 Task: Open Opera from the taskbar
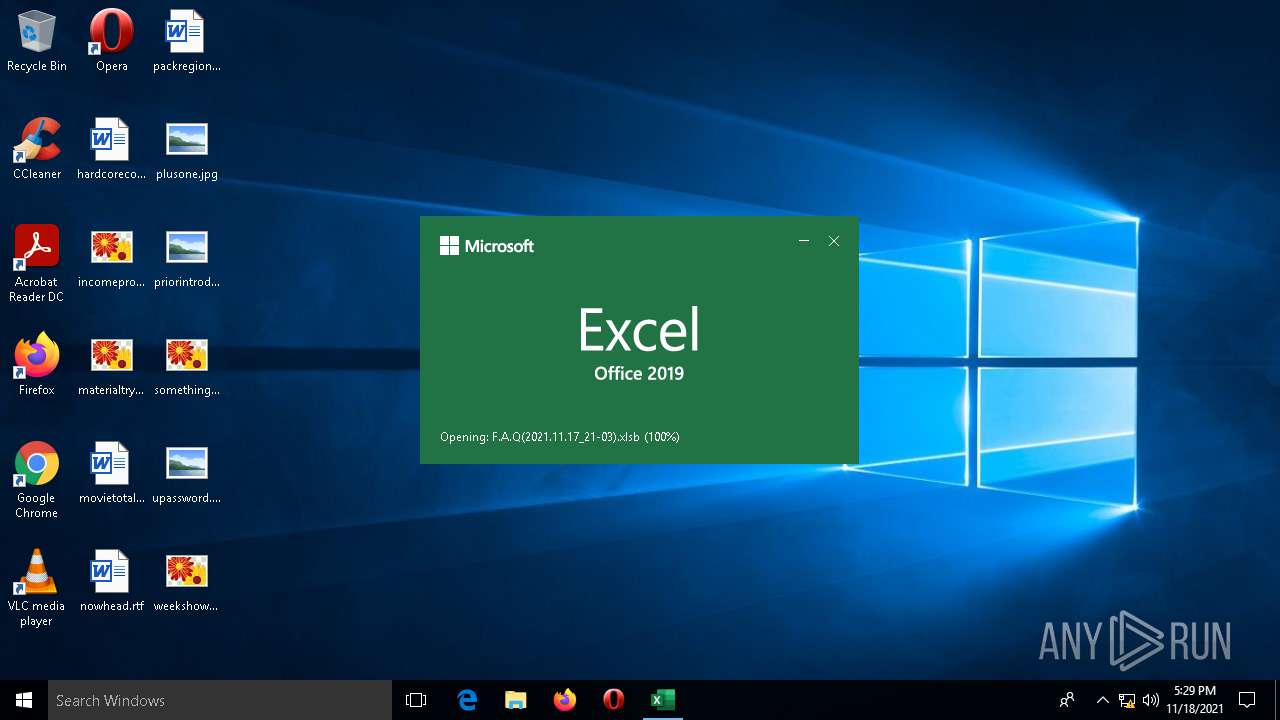click(x=614, y=700)
